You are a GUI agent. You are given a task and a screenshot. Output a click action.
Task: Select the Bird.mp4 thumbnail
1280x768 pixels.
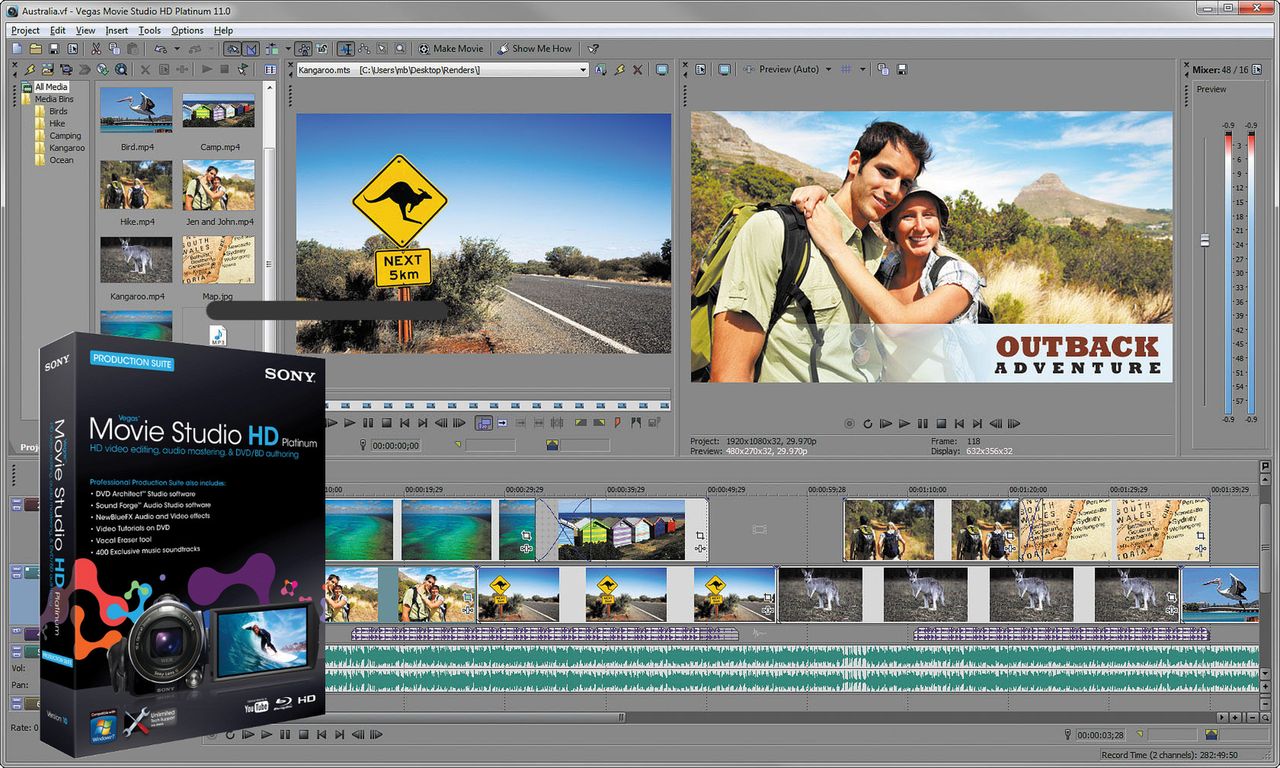[x=136, y=110]
